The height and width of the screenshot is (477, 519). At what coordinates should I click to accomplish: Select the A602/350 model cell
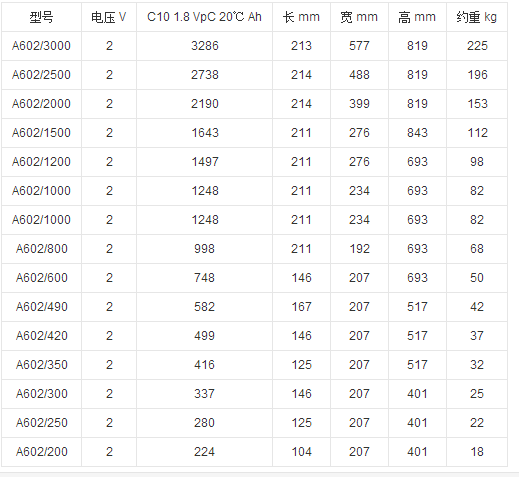click(x=42, y=365)
